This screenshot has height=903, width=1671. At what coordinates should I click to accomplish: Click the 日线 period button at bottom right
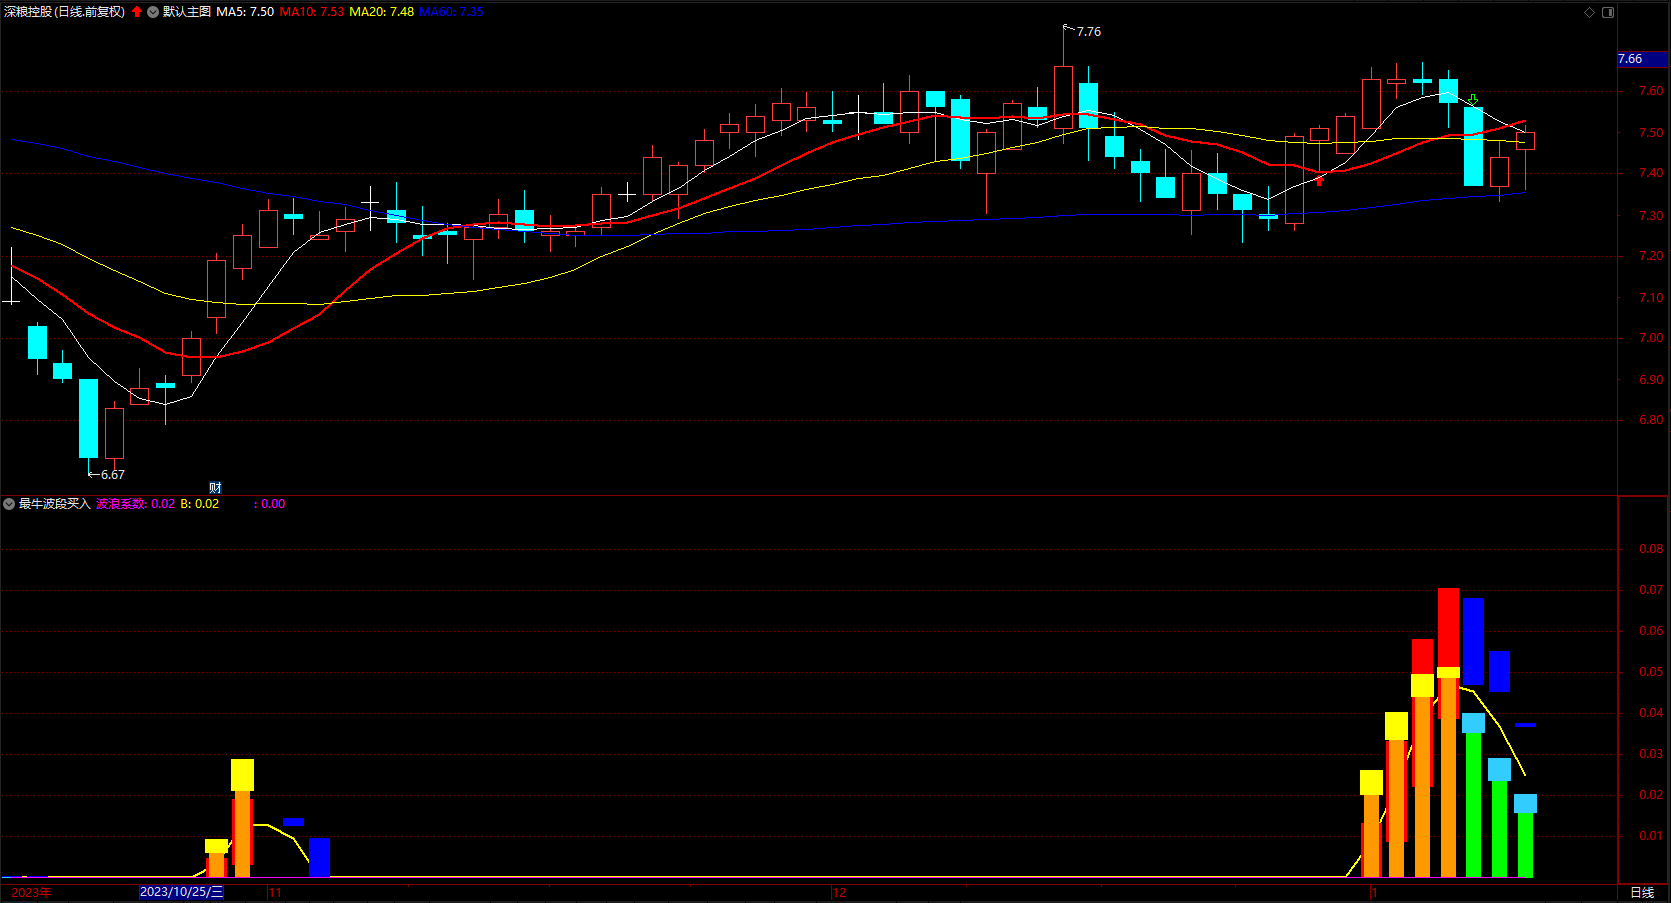tap(1642, 892)
